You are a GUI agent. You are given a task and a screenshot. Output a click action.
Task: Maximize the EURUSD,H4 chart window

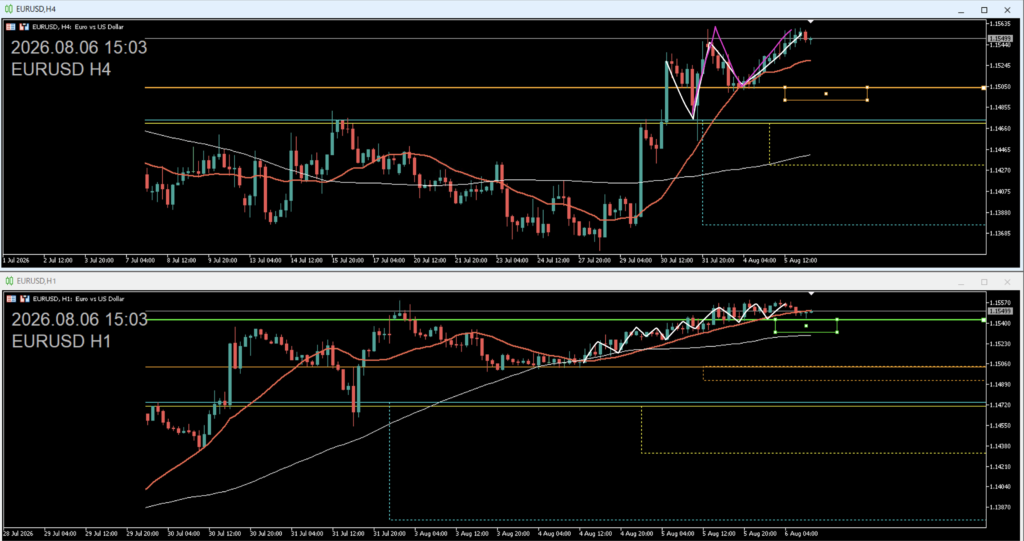click(x=984, y=9)
